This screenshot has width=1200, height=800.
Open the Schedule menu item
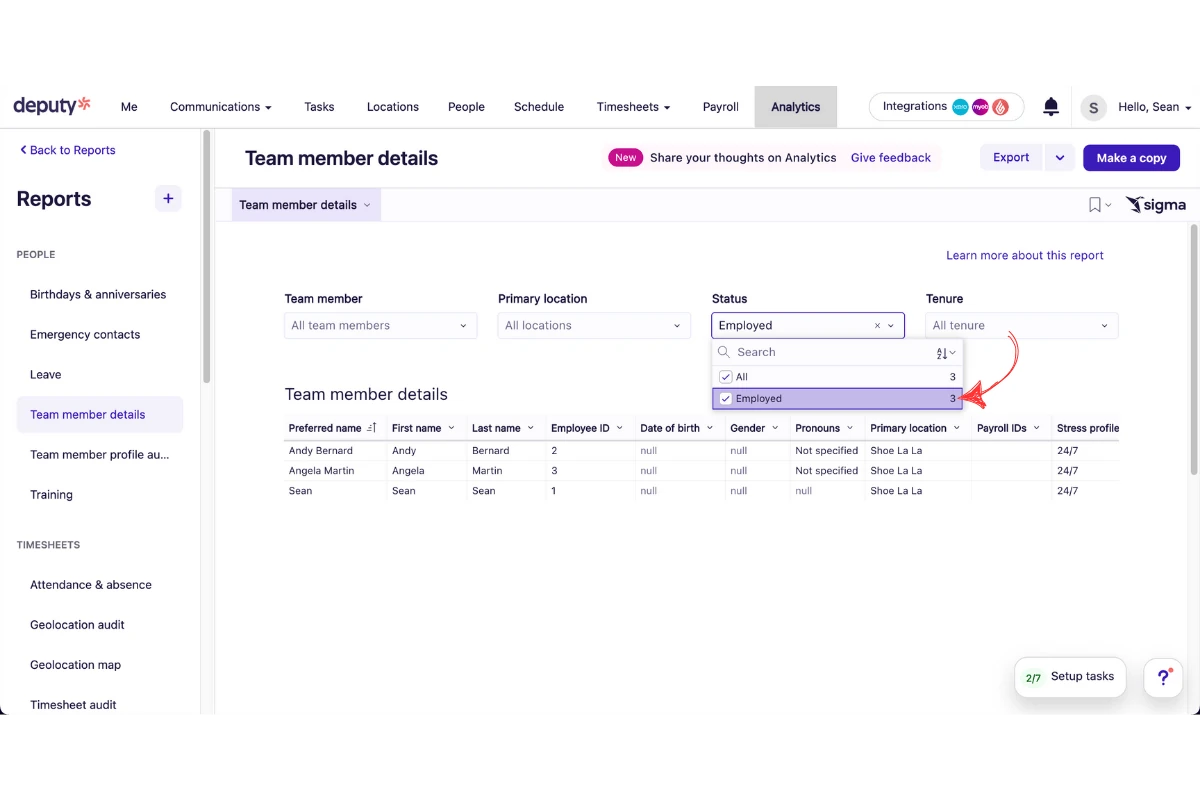539,107
